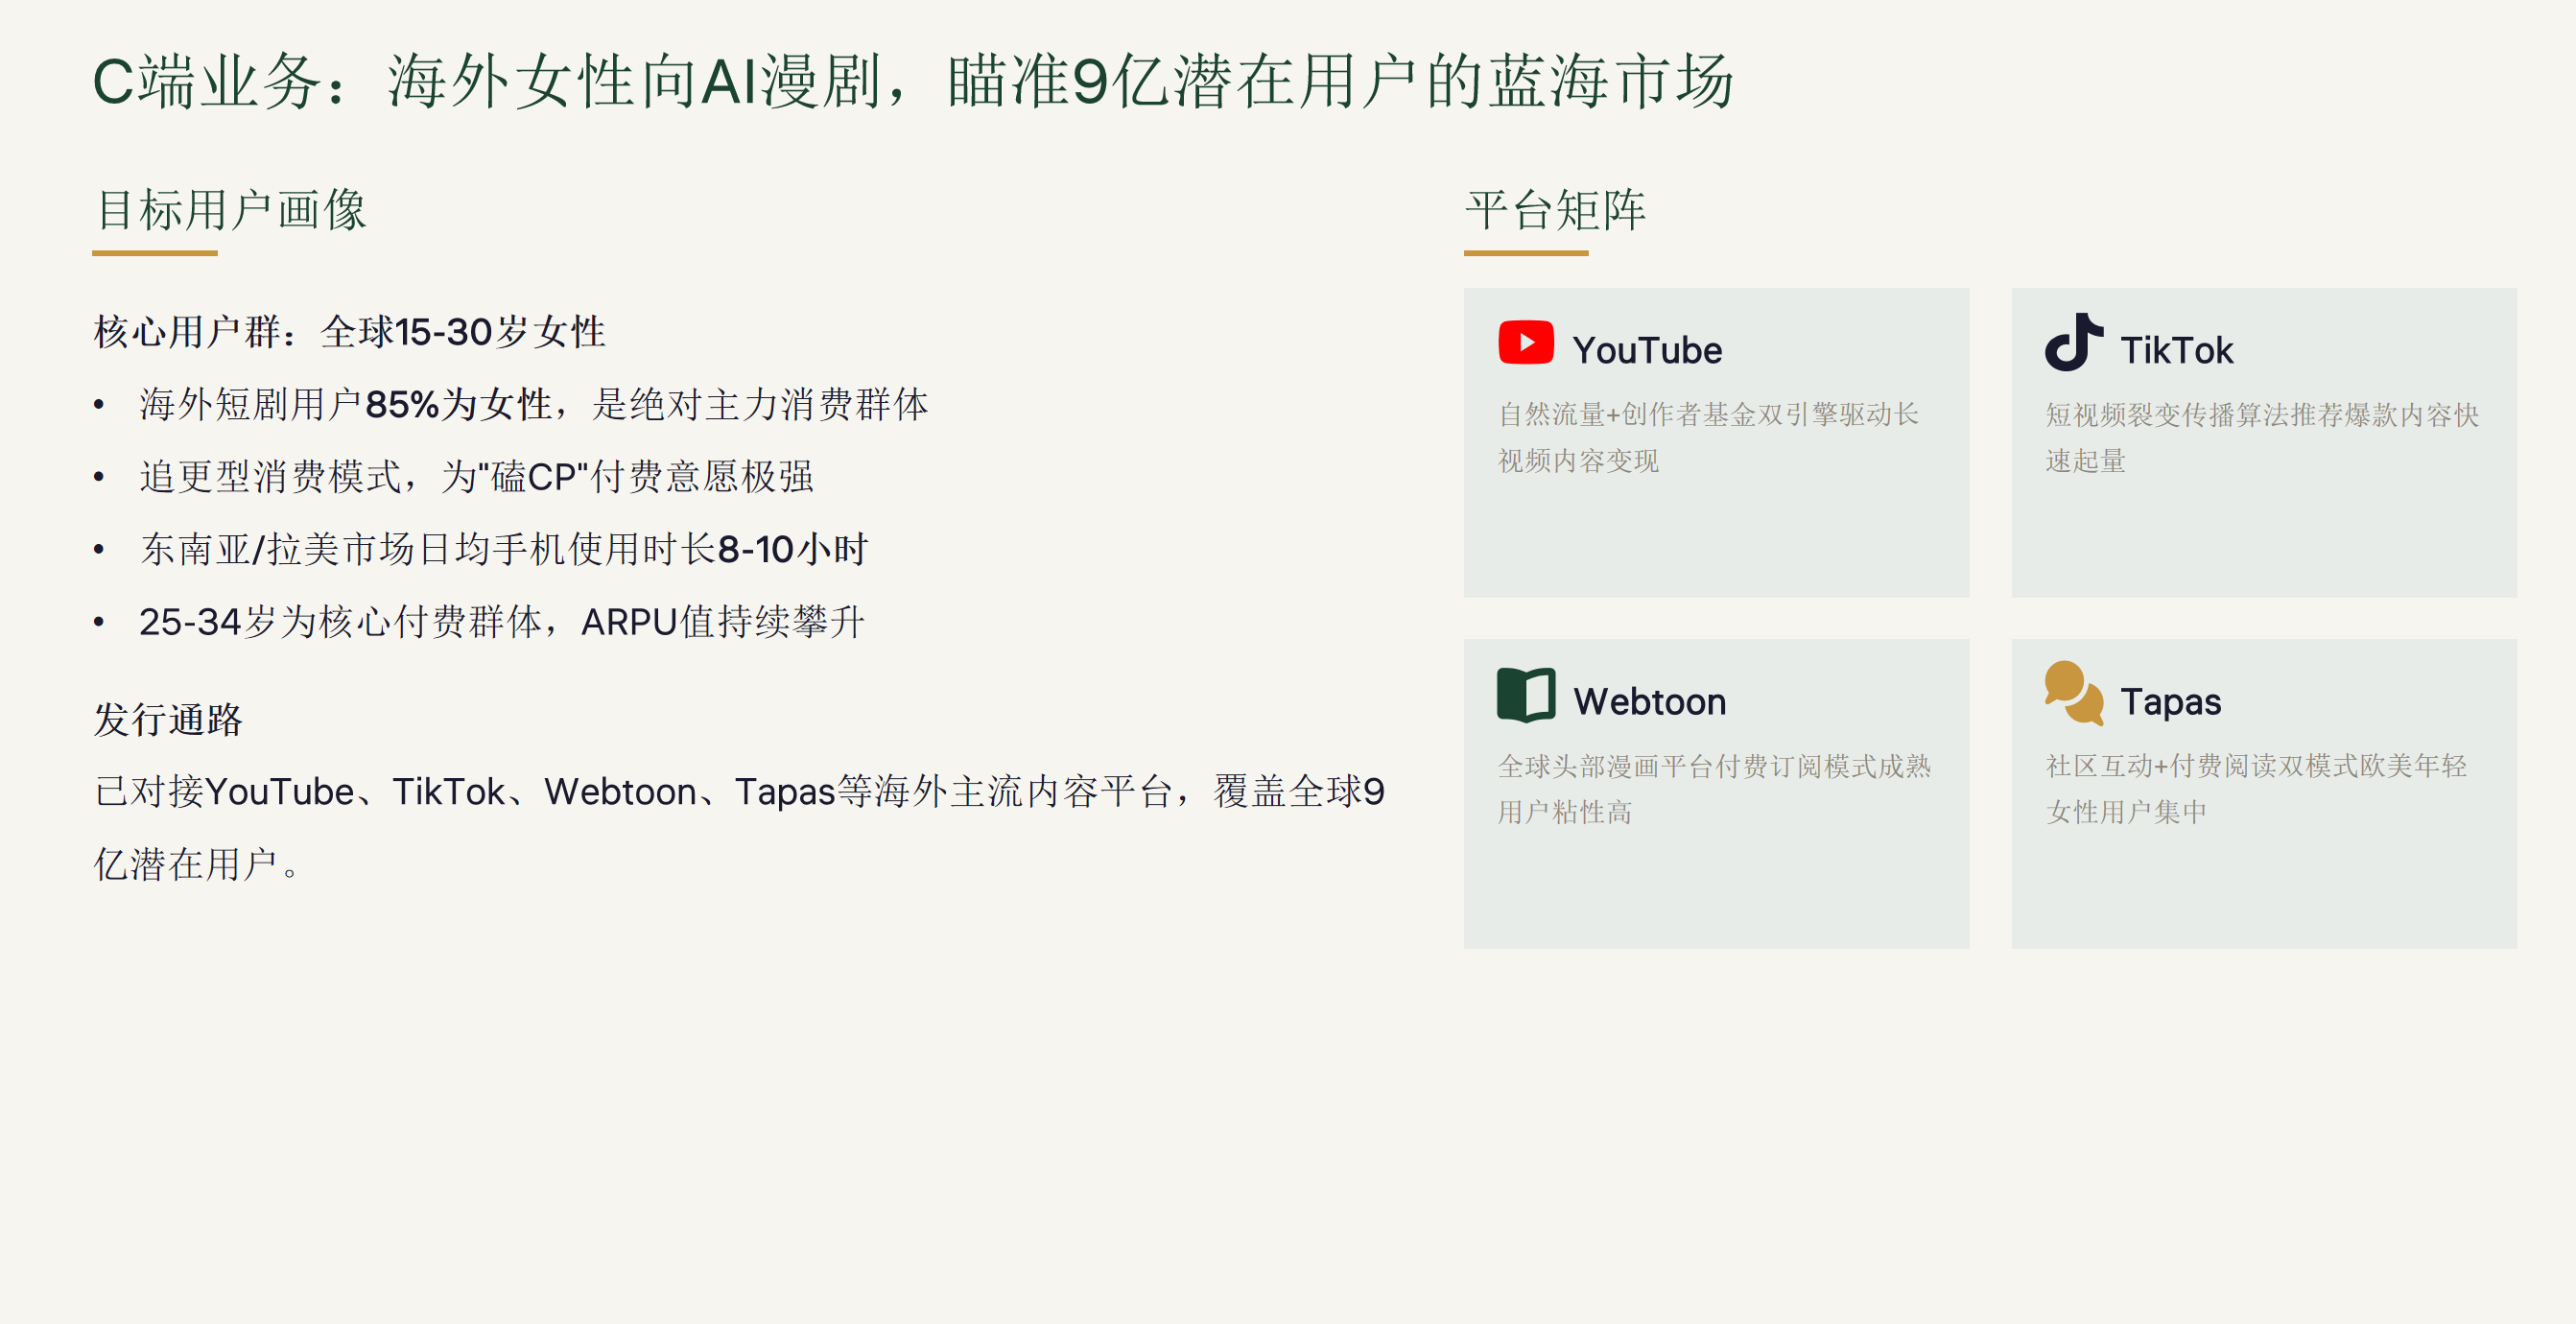Image resolution: width=2576 pixels, height=1324 pixels.
Task: Click the slide title 'C端业务：海外女性向AI漫剧'
Action: pyautogui.click(x=913, y=81)
